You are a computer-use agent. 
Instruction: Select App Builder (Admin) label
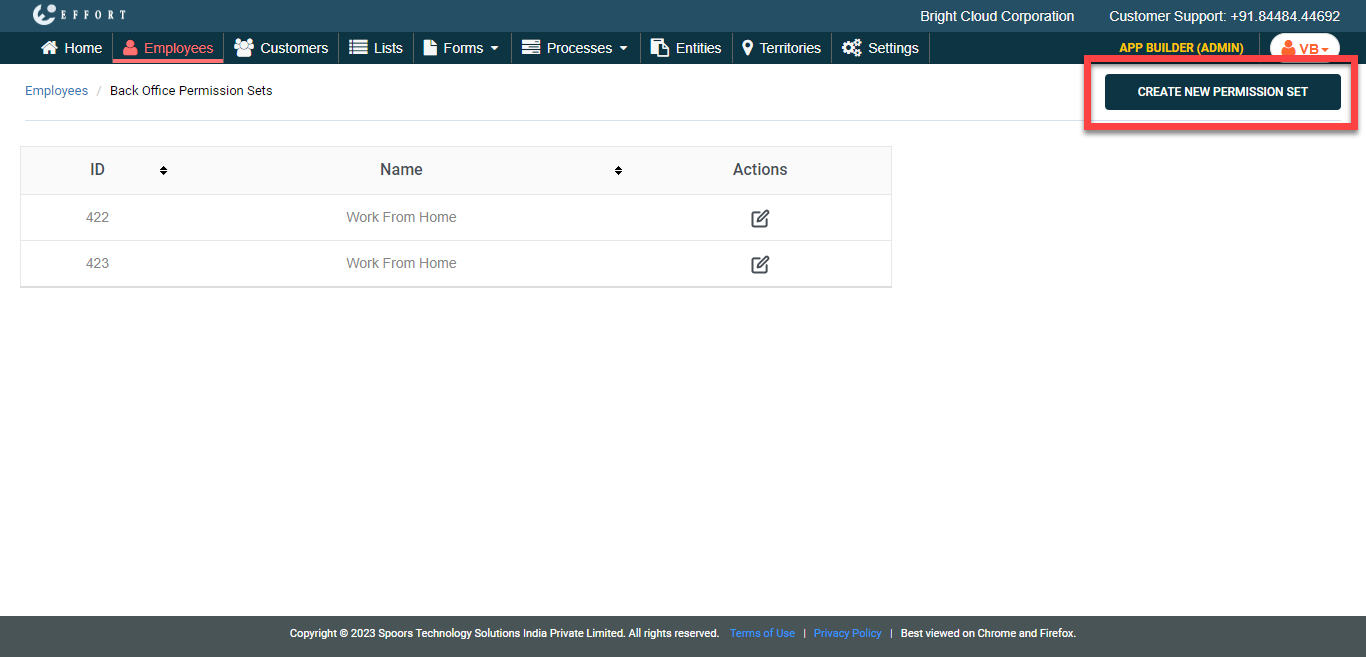pyautogui.click(x=1181, y=48)
